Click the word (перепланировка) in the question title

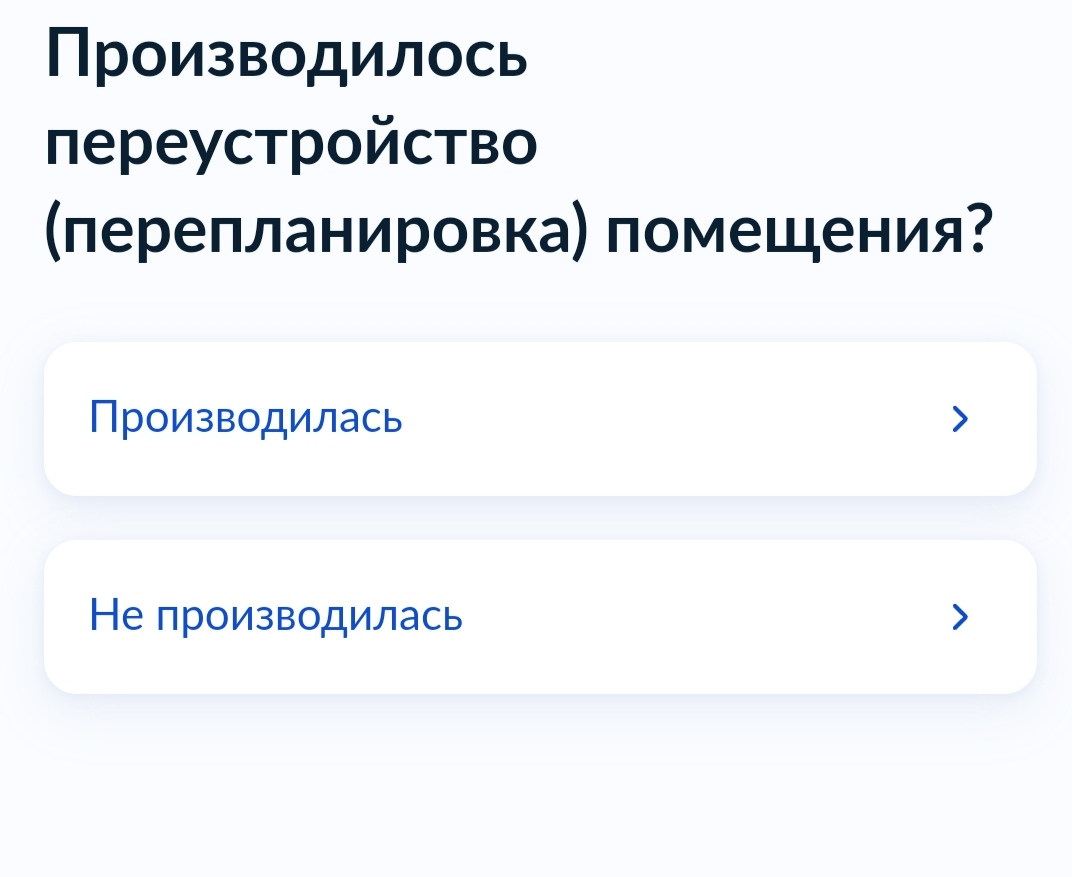316,230
